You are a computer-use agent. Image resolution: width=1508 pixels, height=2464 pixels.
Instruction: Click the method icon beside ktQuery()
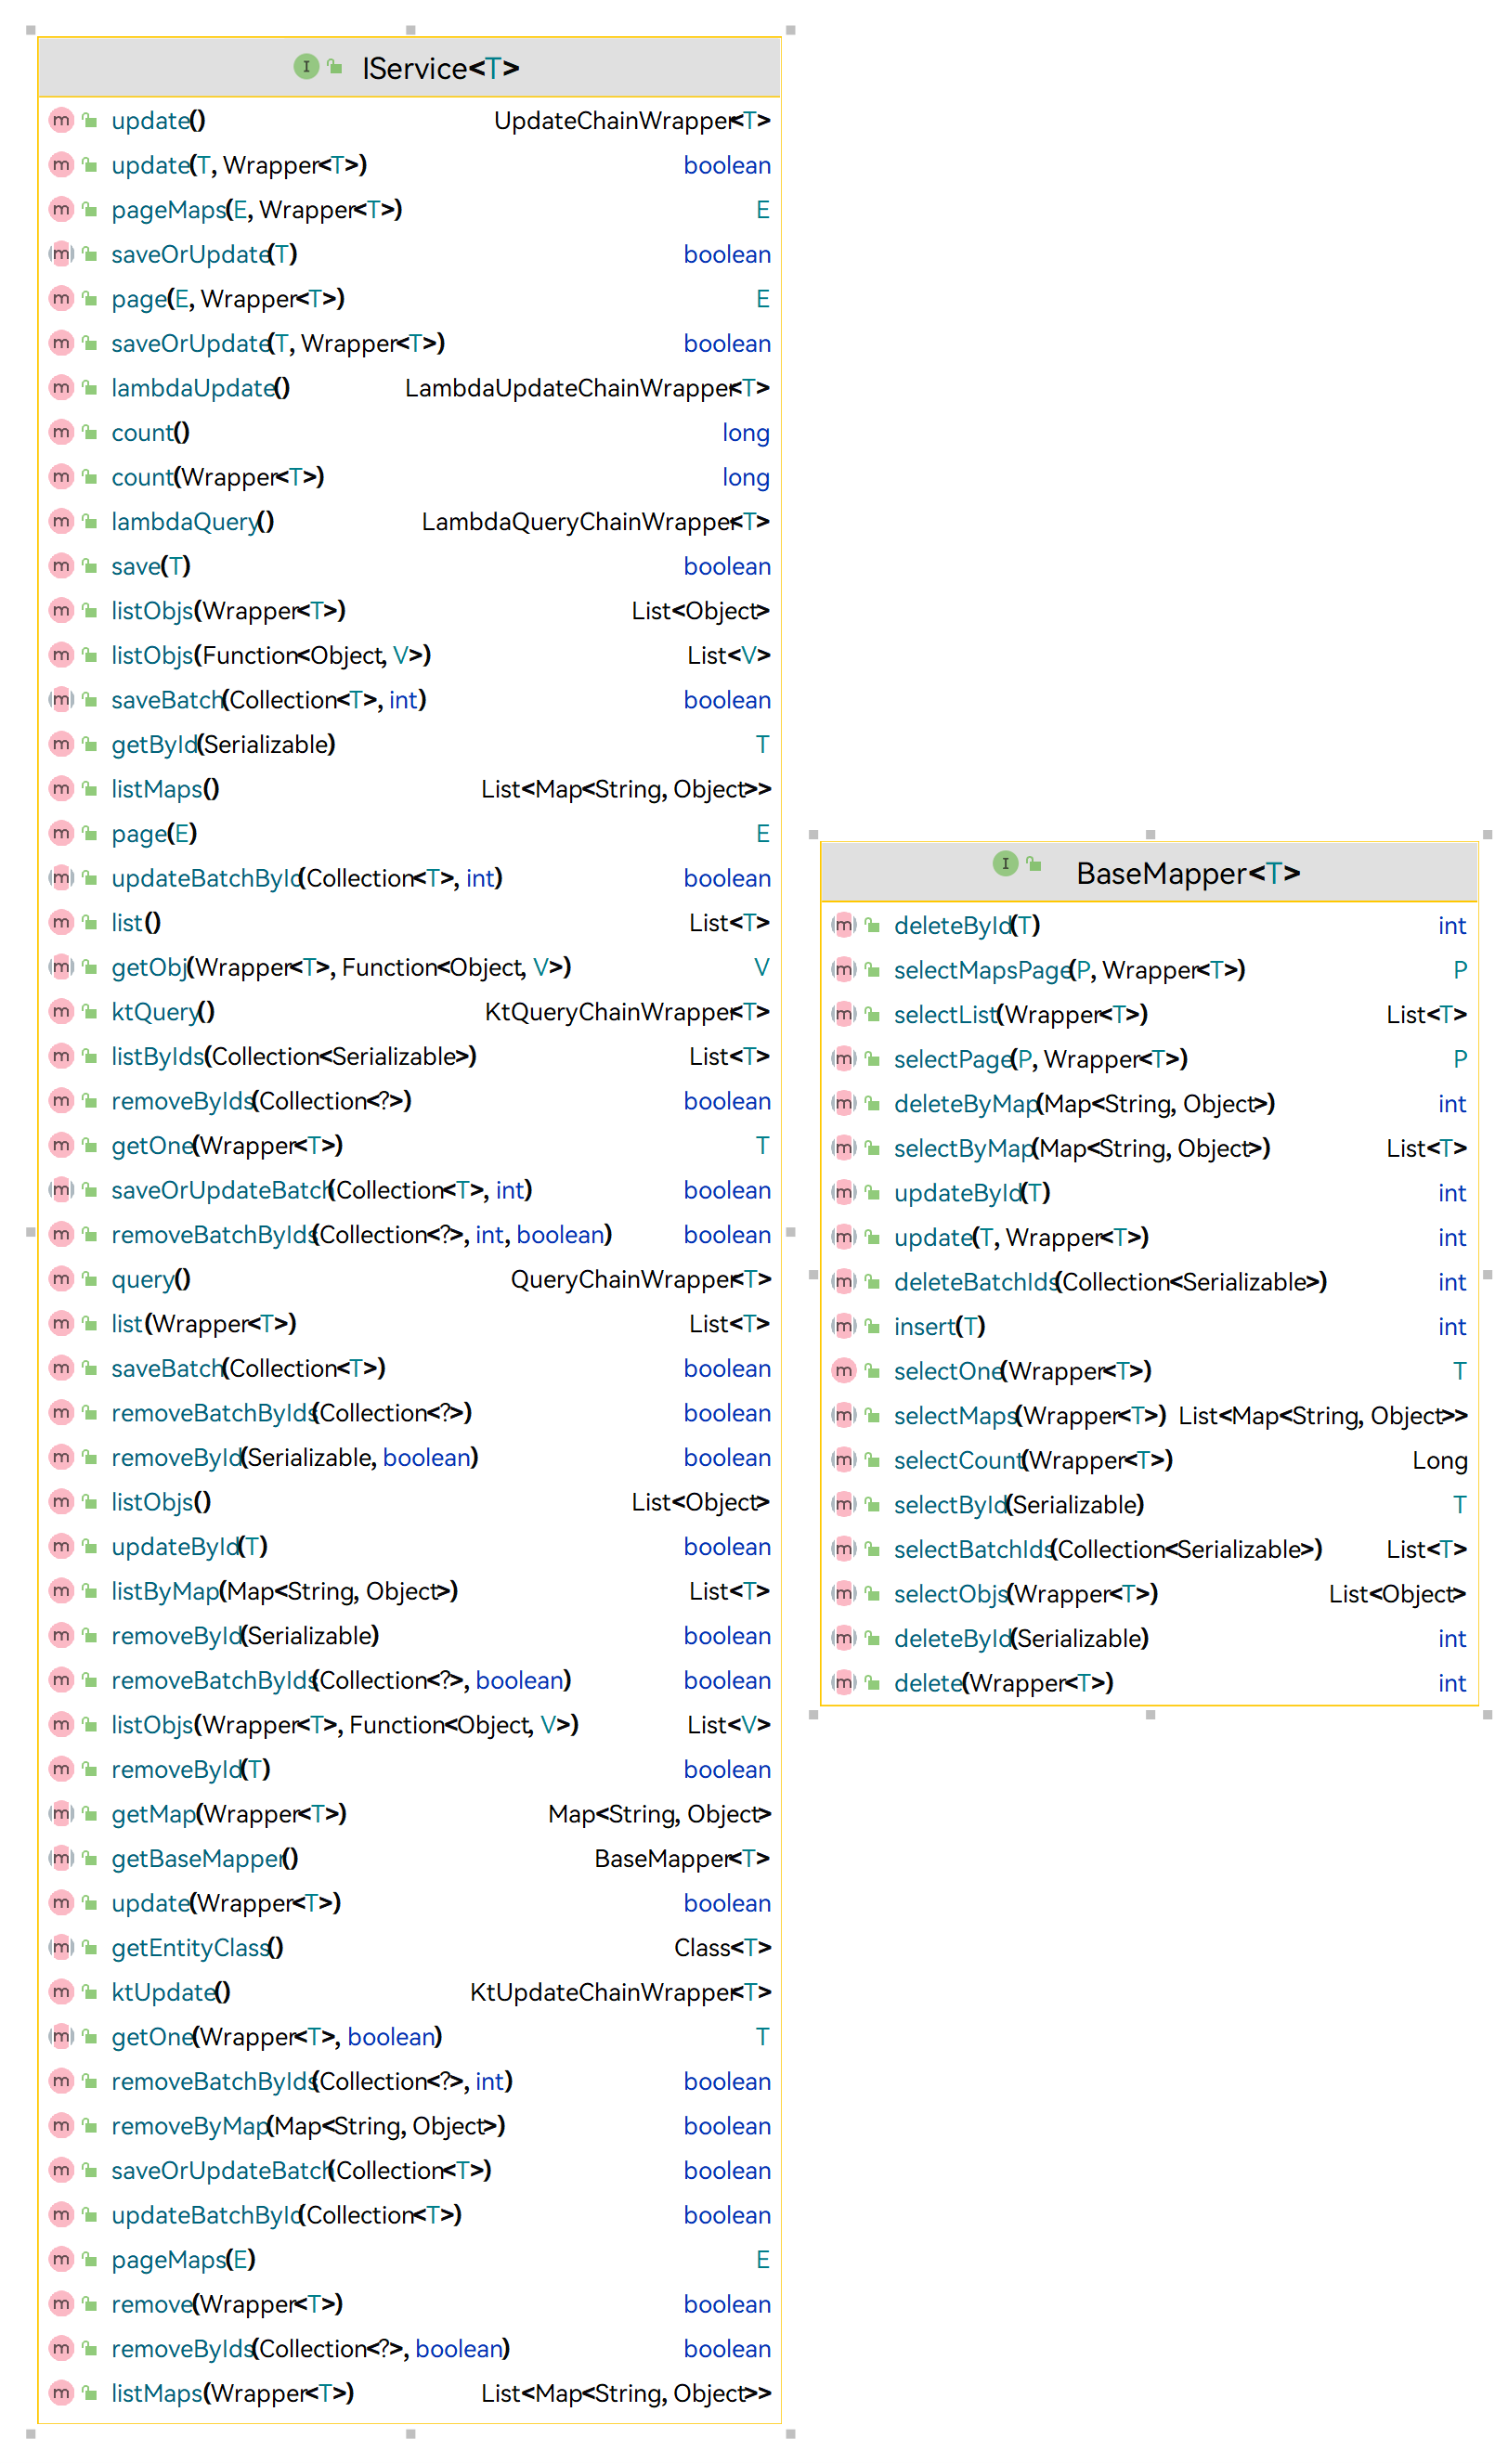[x=61, y=1011]
